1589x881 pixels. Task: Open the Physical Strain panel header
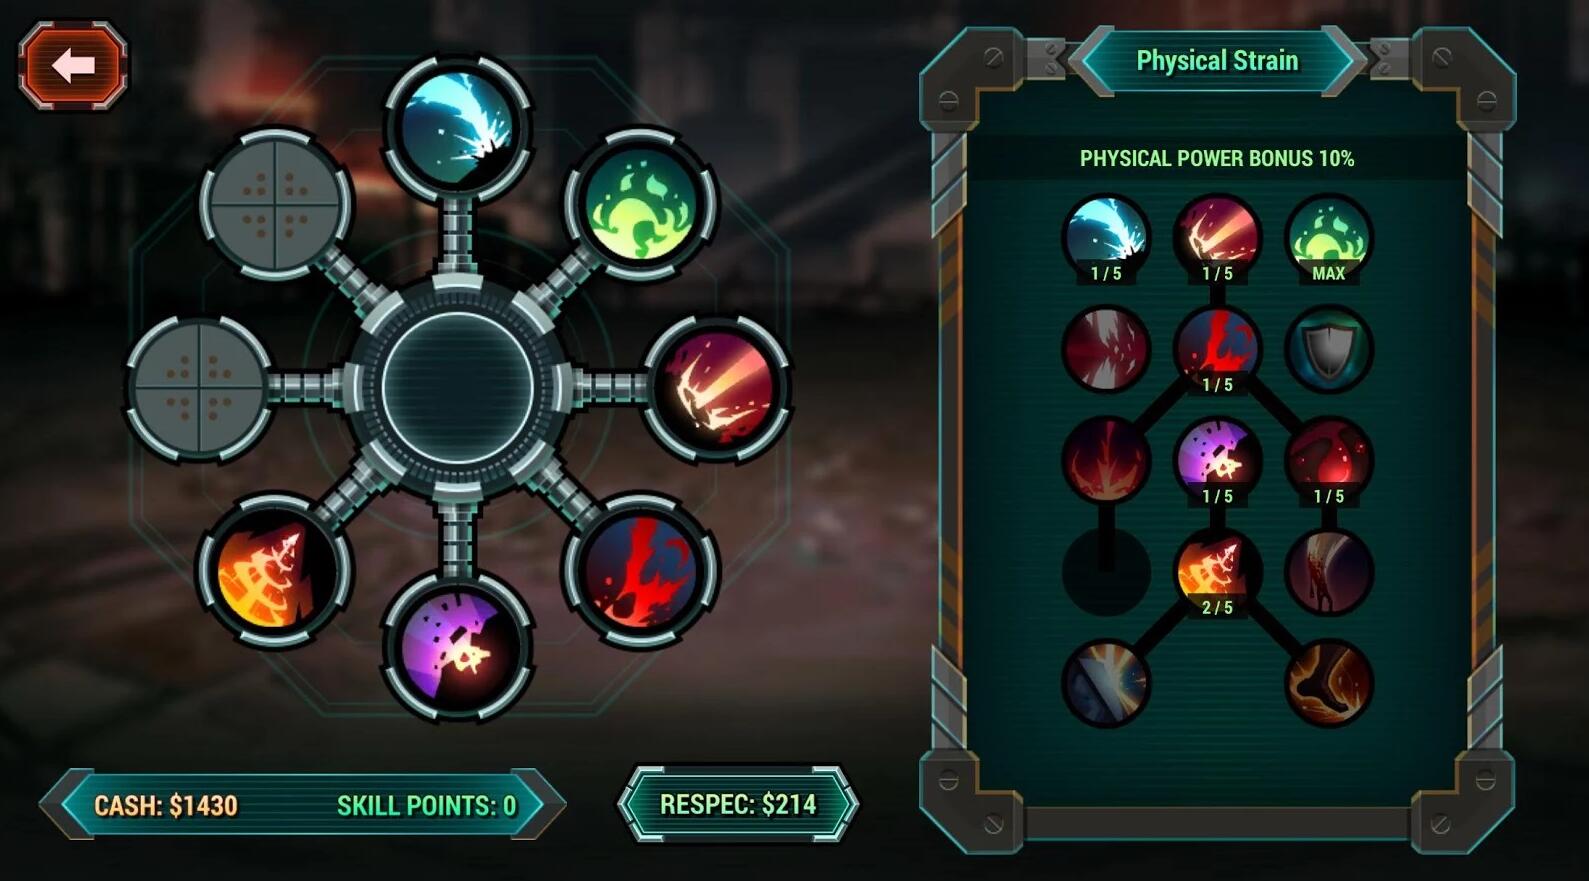pyautogui.click(x=1217, y=61)
